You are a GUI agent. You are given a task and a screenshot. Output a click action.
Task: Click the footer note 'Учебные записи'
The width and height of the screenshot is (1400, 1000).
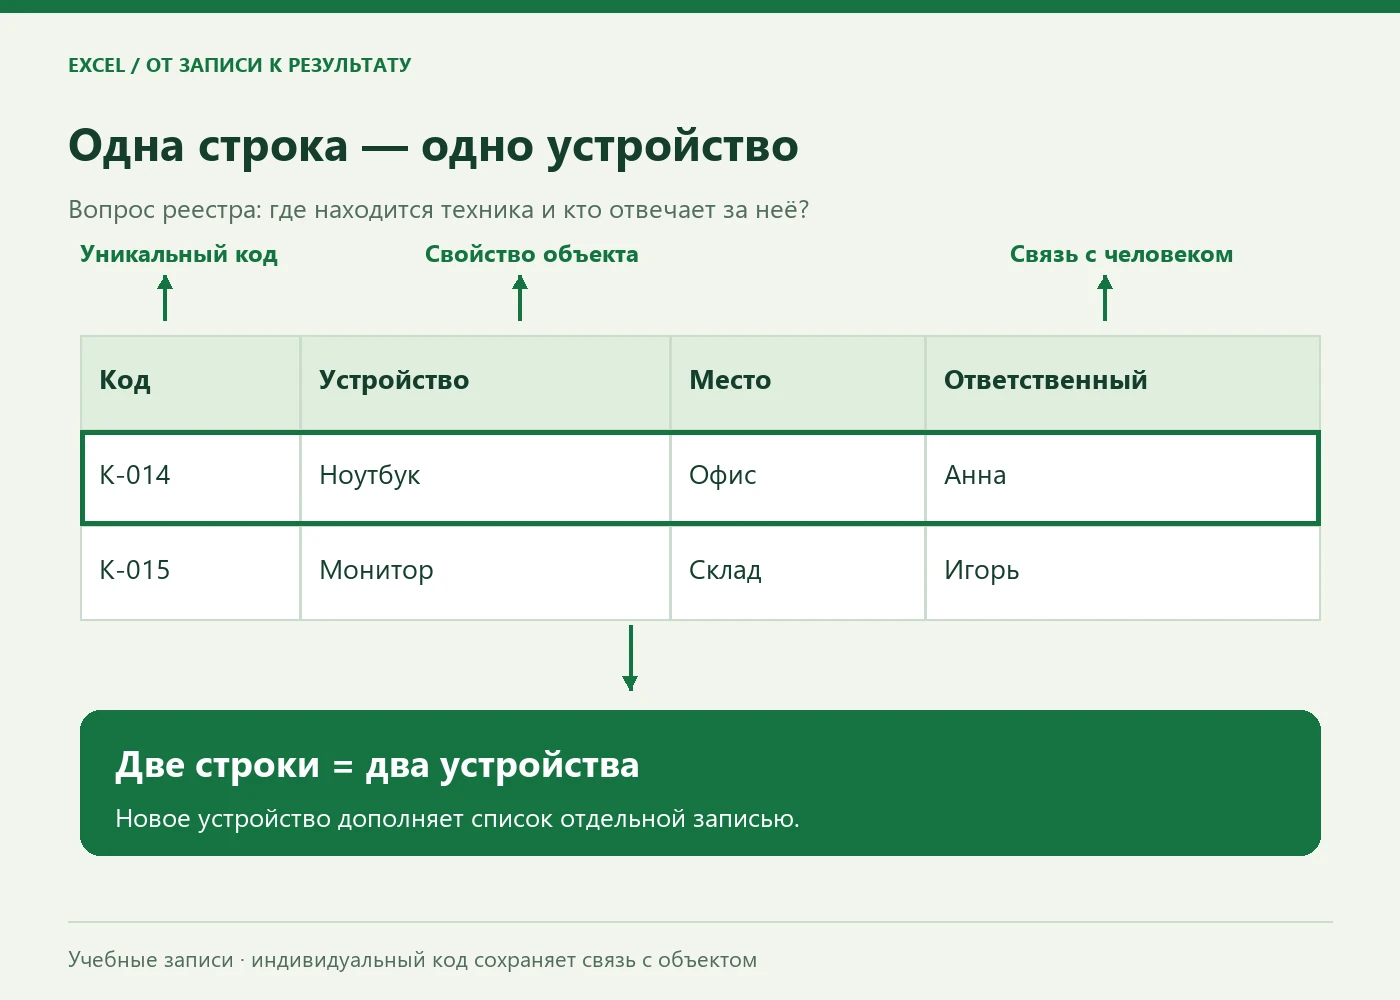pos(412,960)
